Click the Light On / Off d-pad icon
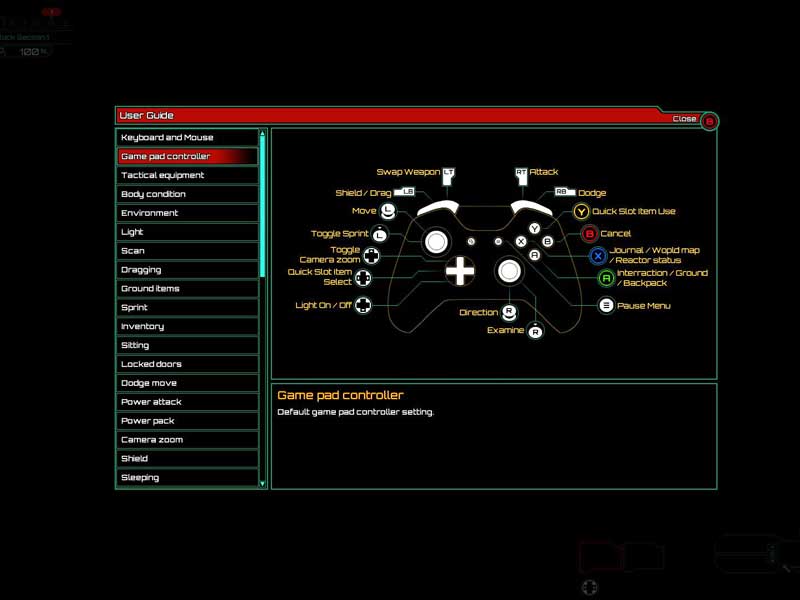This screenshot has height=600, width=800. (363, 306)
